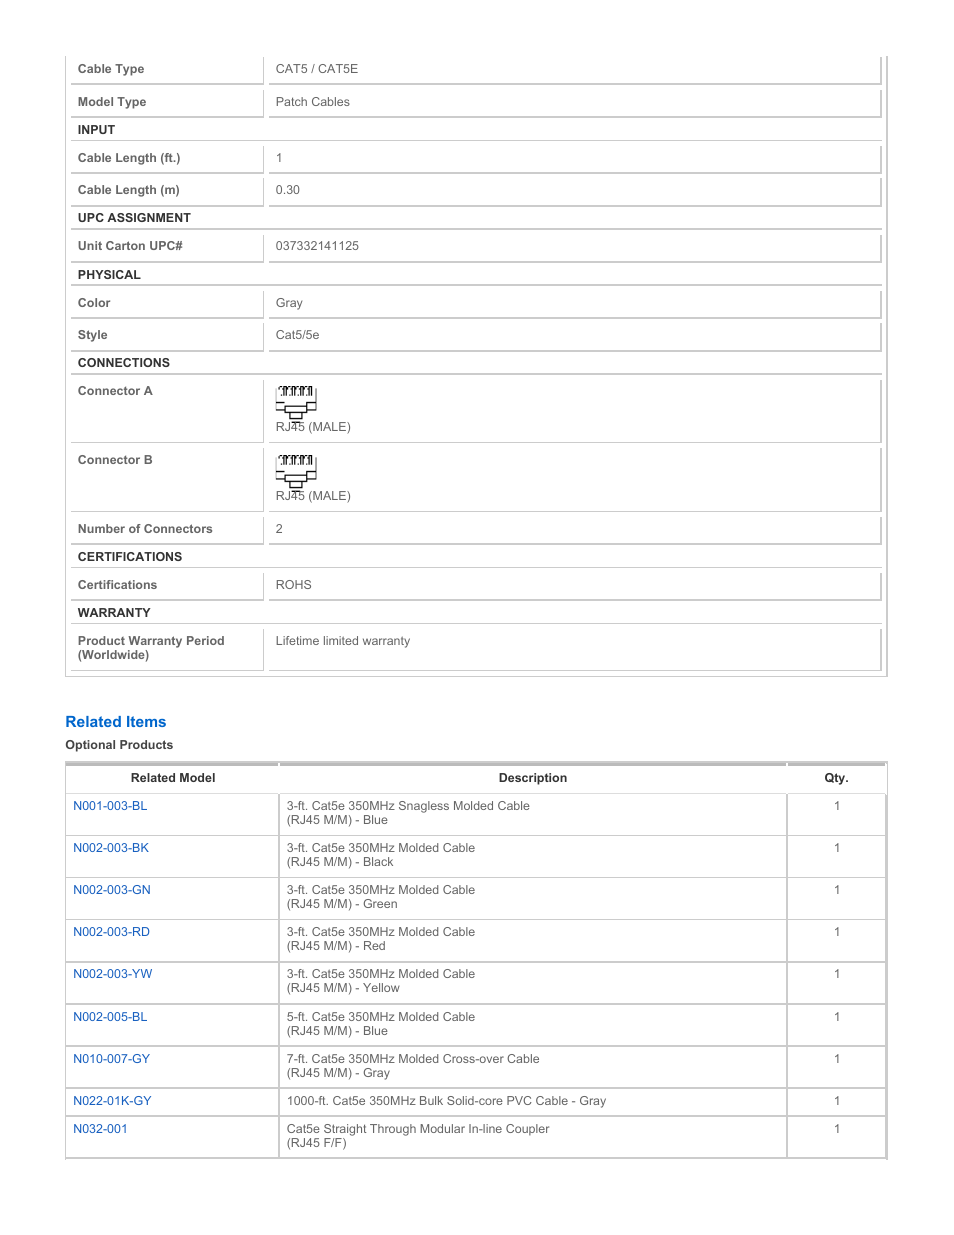
Task: Open the N032-001 related model link
Action: (100, 1129)
